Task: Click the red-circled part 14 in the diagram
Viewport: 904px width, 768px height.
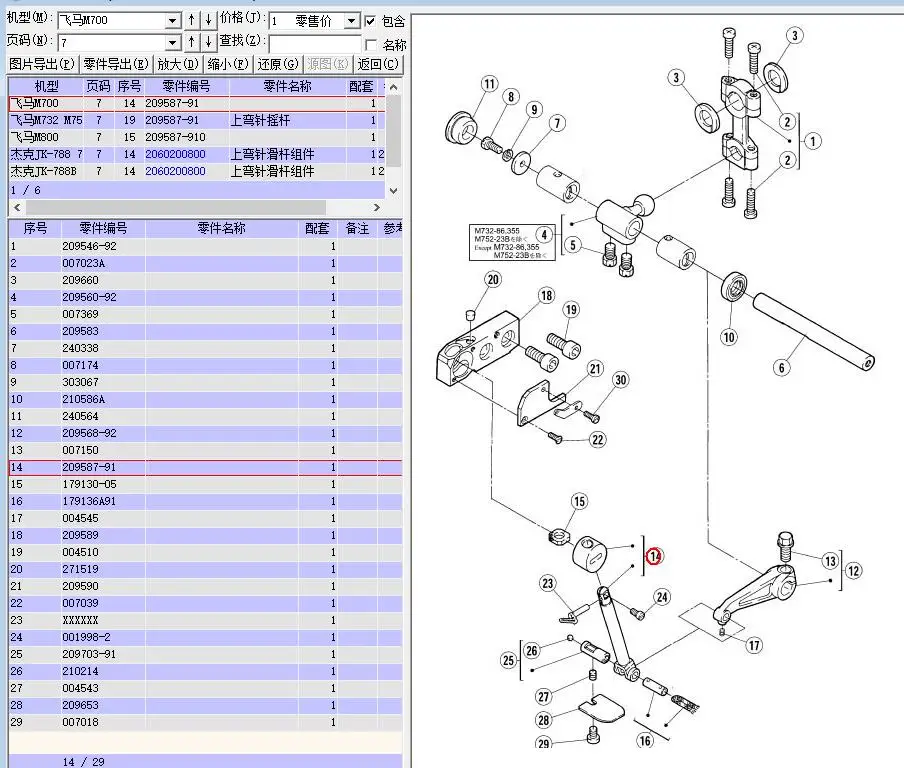Action: click(x=653, y=556)
